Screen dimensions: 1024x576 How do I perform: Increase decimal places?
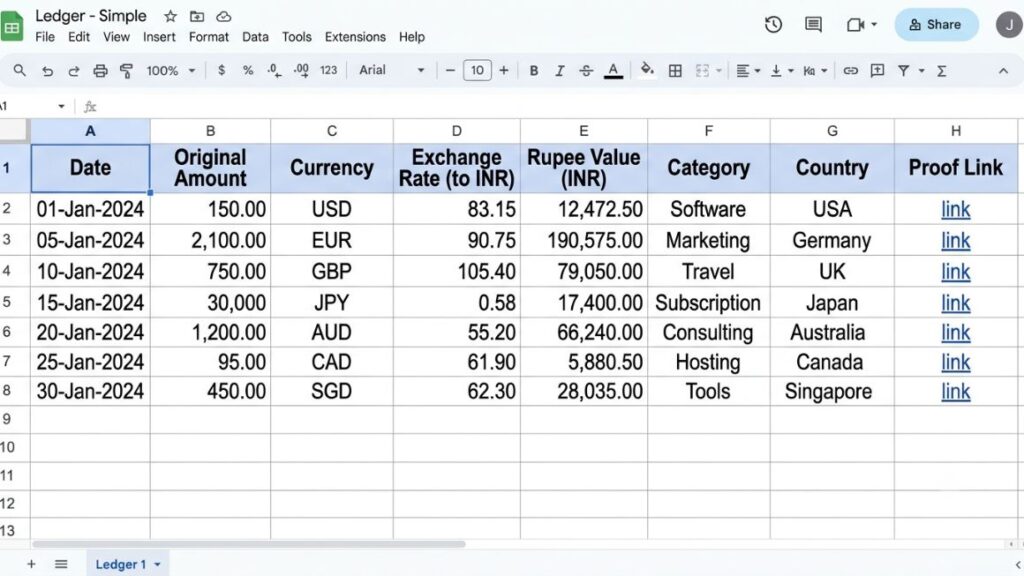coord(301,71)
